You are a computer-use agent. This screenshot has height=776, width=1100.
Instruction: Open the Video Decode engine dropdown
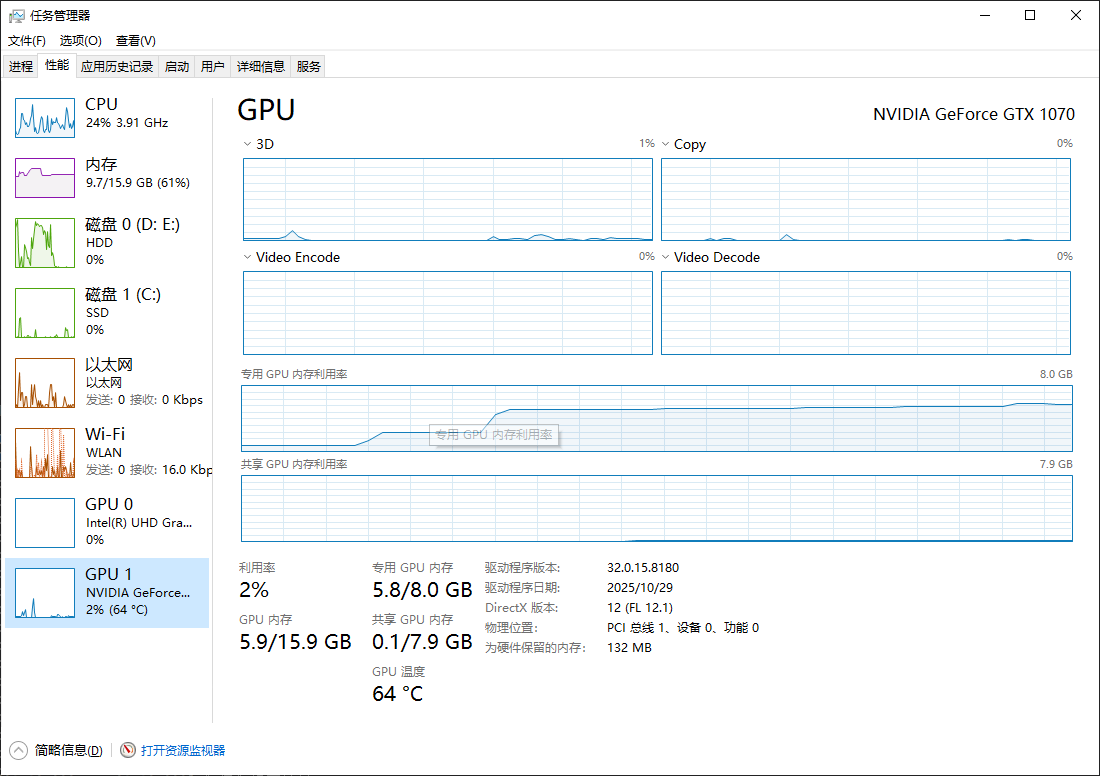(665, 257)
